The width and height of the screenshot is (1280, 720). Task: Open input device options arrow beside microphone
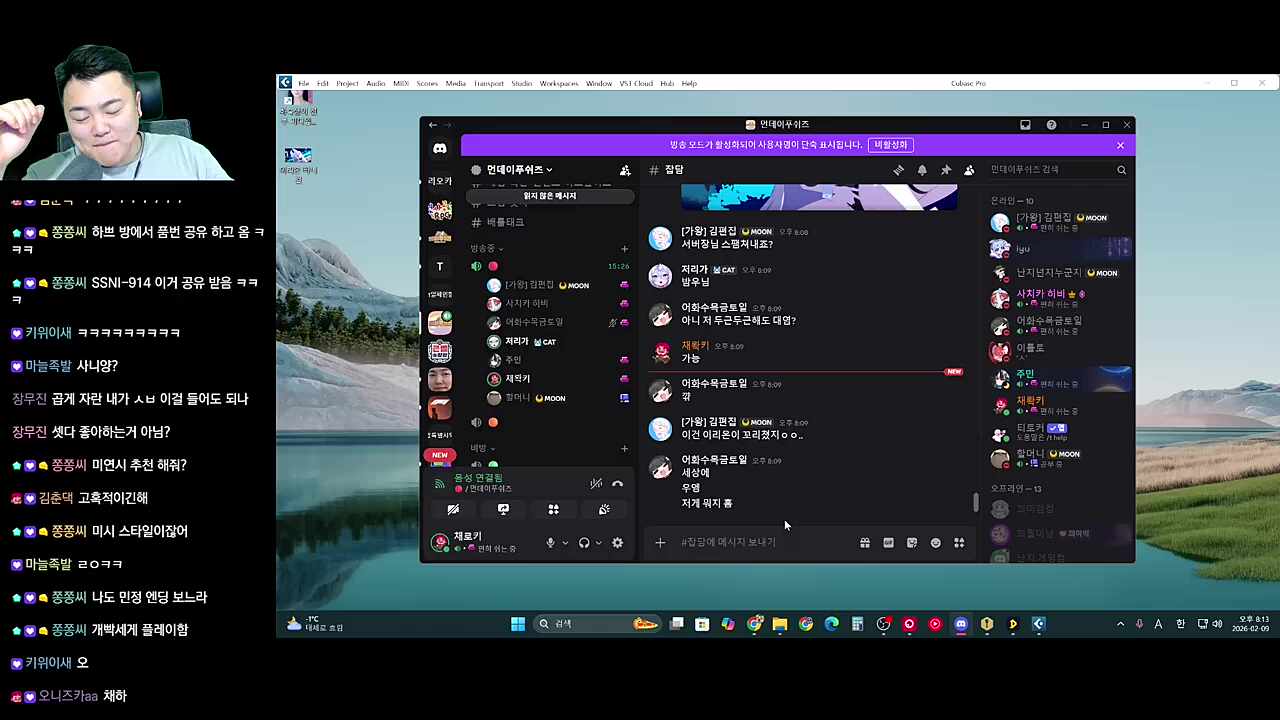[565, 543]
